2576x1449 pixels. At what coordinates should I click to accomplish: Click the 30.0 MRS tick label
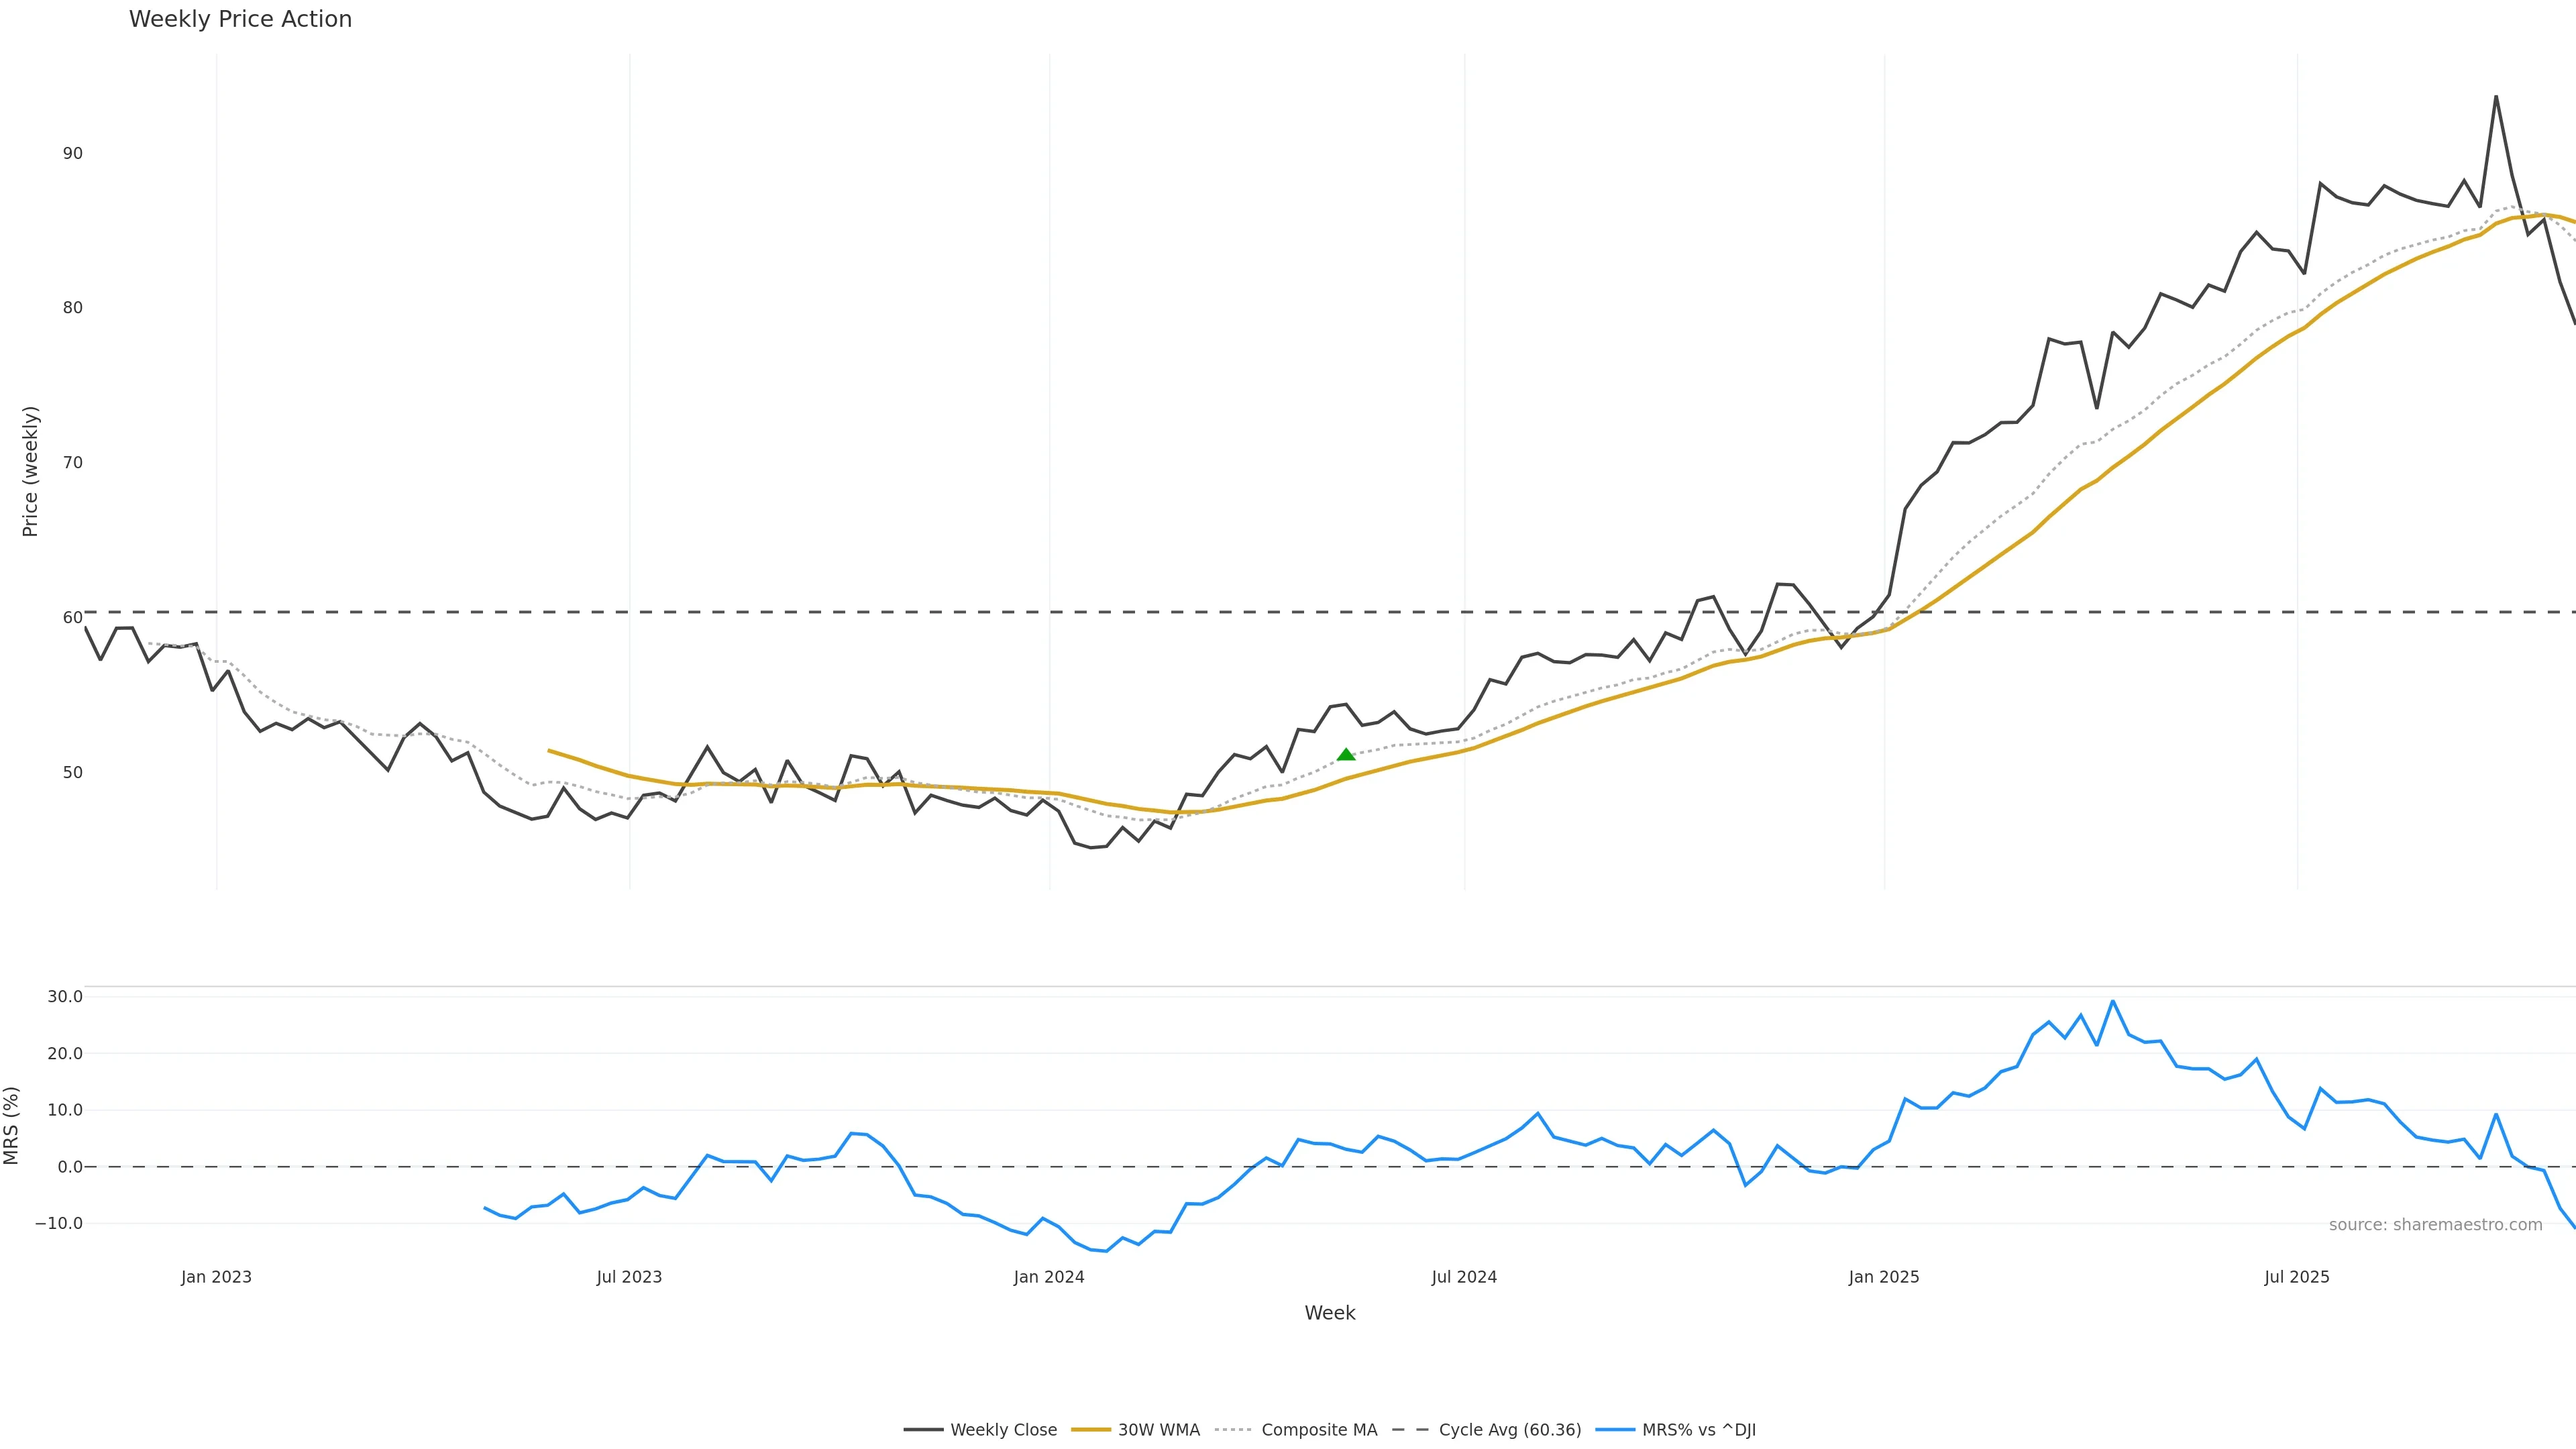point(65,997)
